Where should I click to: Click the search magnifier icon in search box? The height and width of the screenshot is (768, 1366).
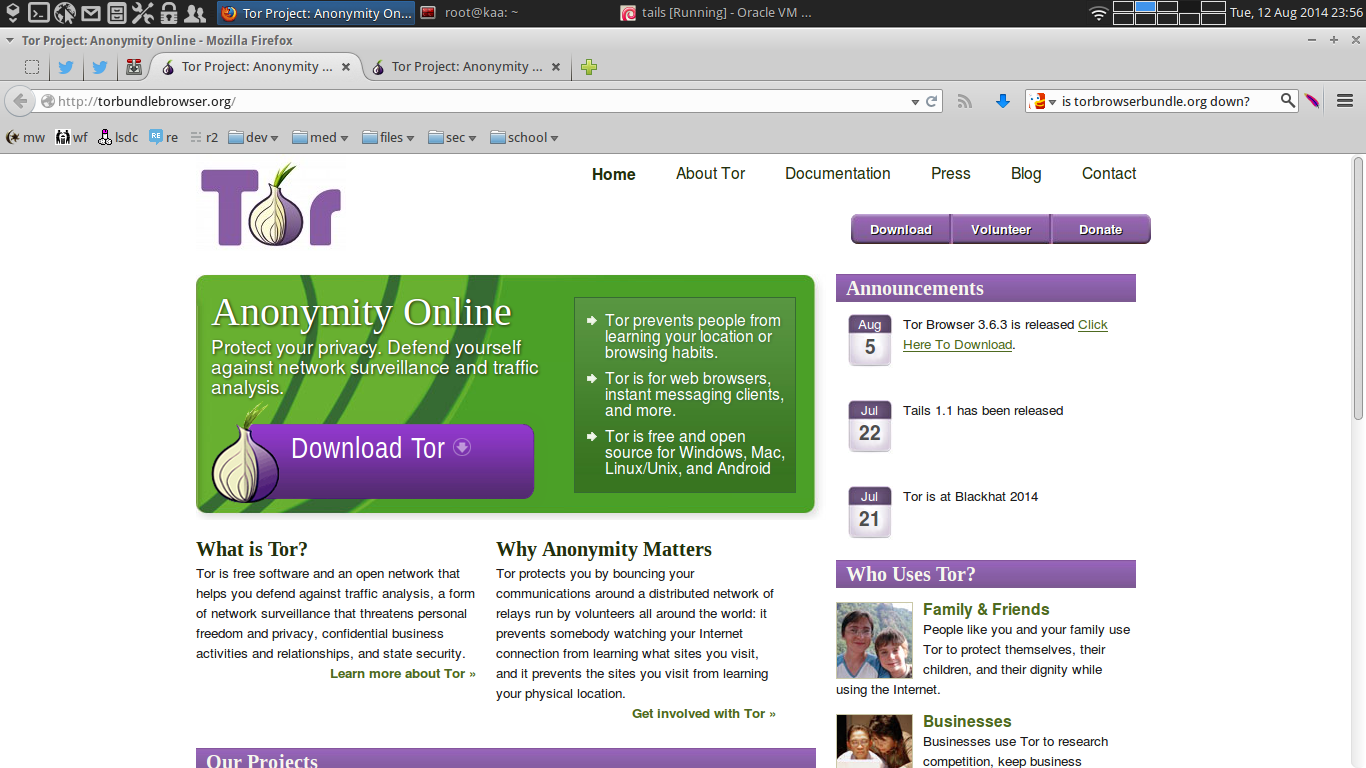coord(1288,101)
